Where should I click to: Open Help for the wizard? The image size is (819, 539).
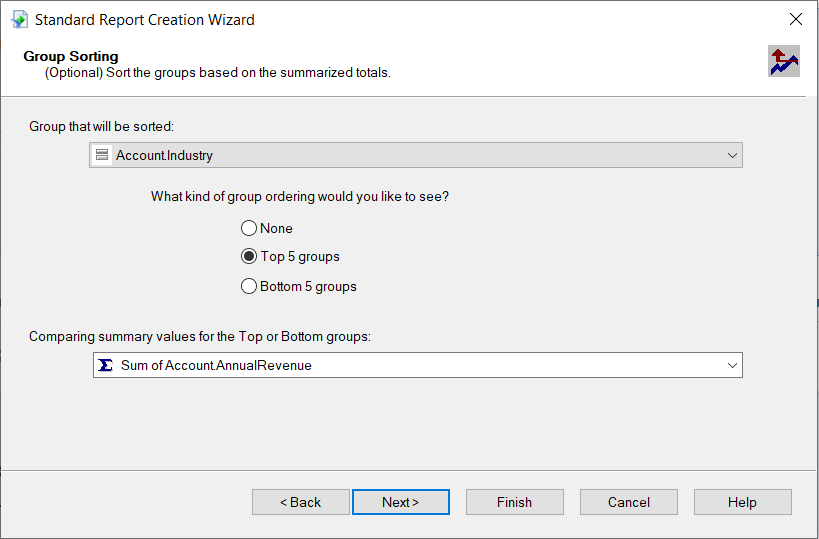tap(742, 502)
